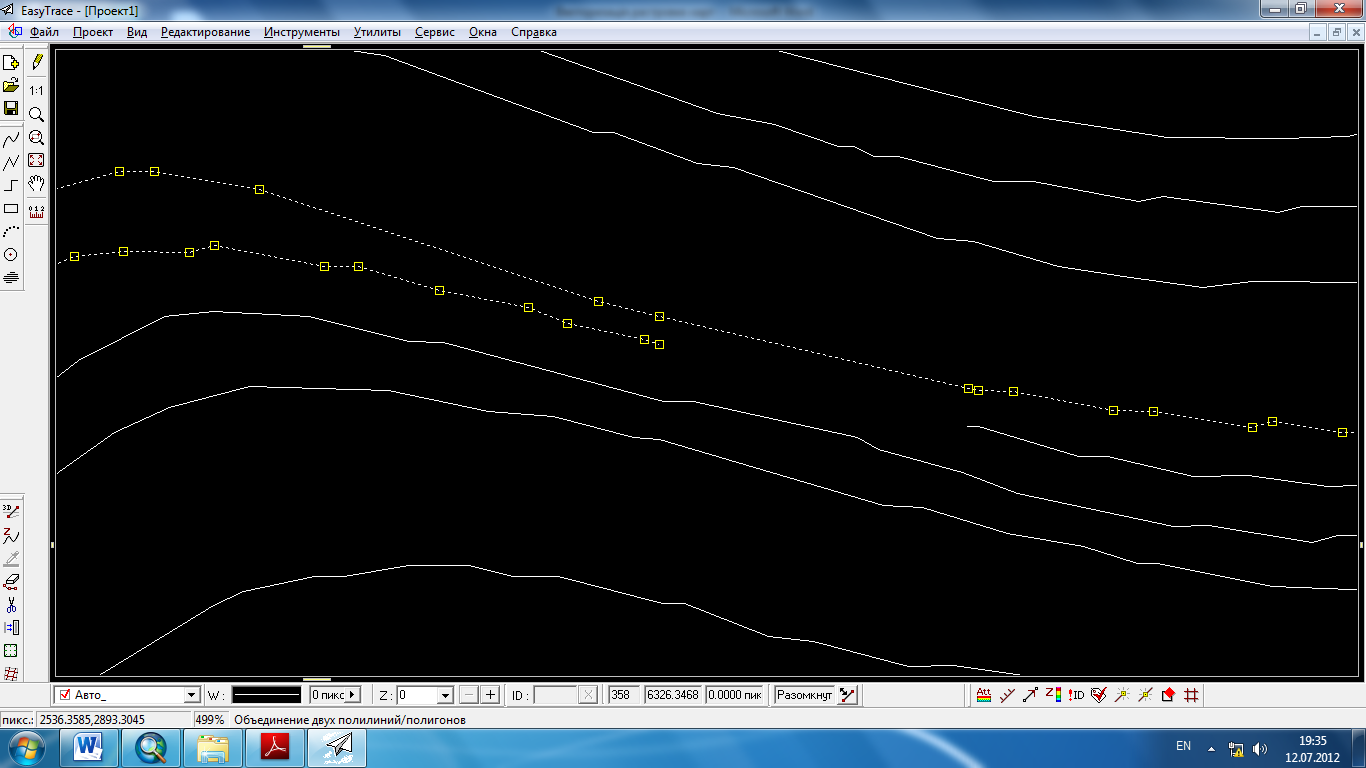Open the Редактирование menu
Screen dimensions: 1366x768
point(205,32)
